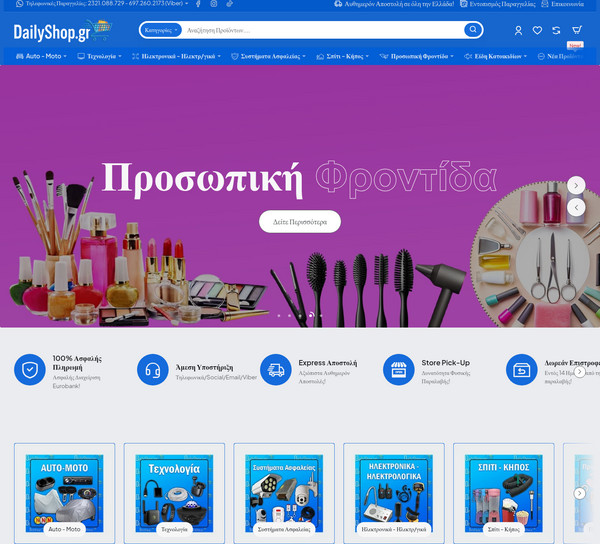600x544 pixels.
Task: Click the Express Αποστολή heading text
Action: coord(328,363)
